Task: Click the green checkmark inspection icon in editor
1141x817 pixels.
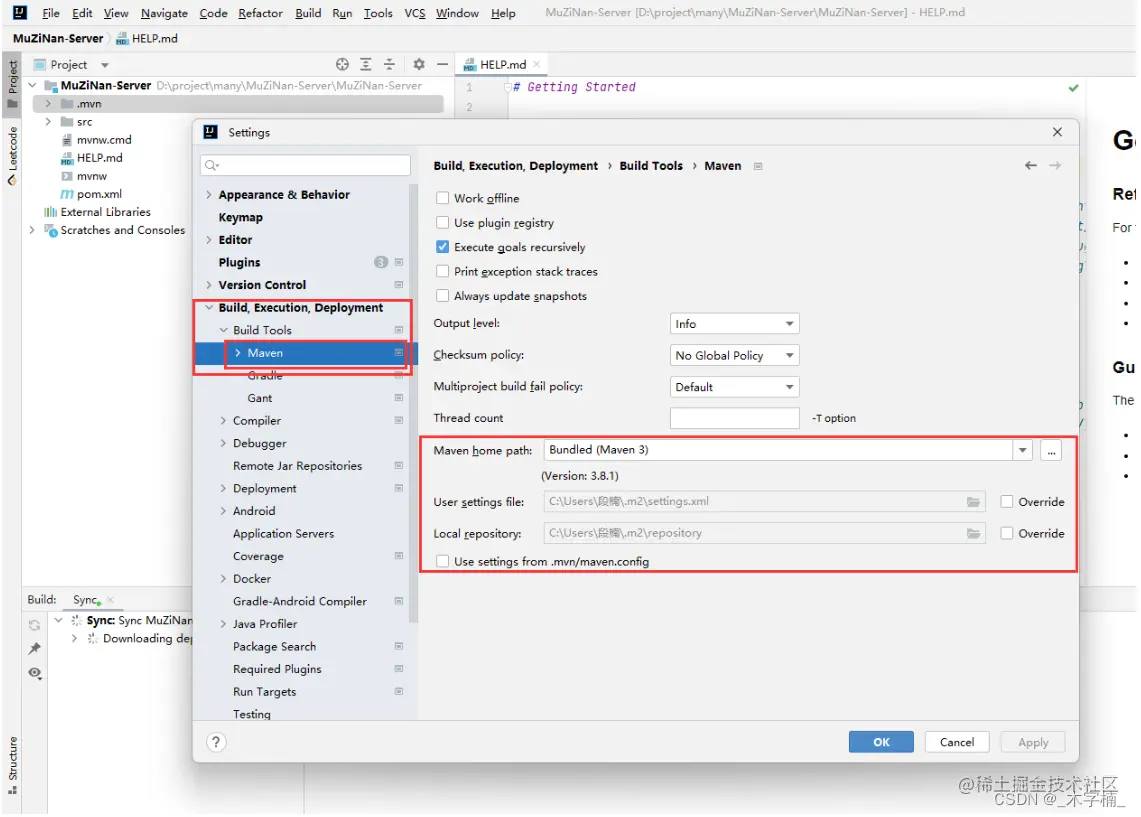Action: tap(1073, 88)
